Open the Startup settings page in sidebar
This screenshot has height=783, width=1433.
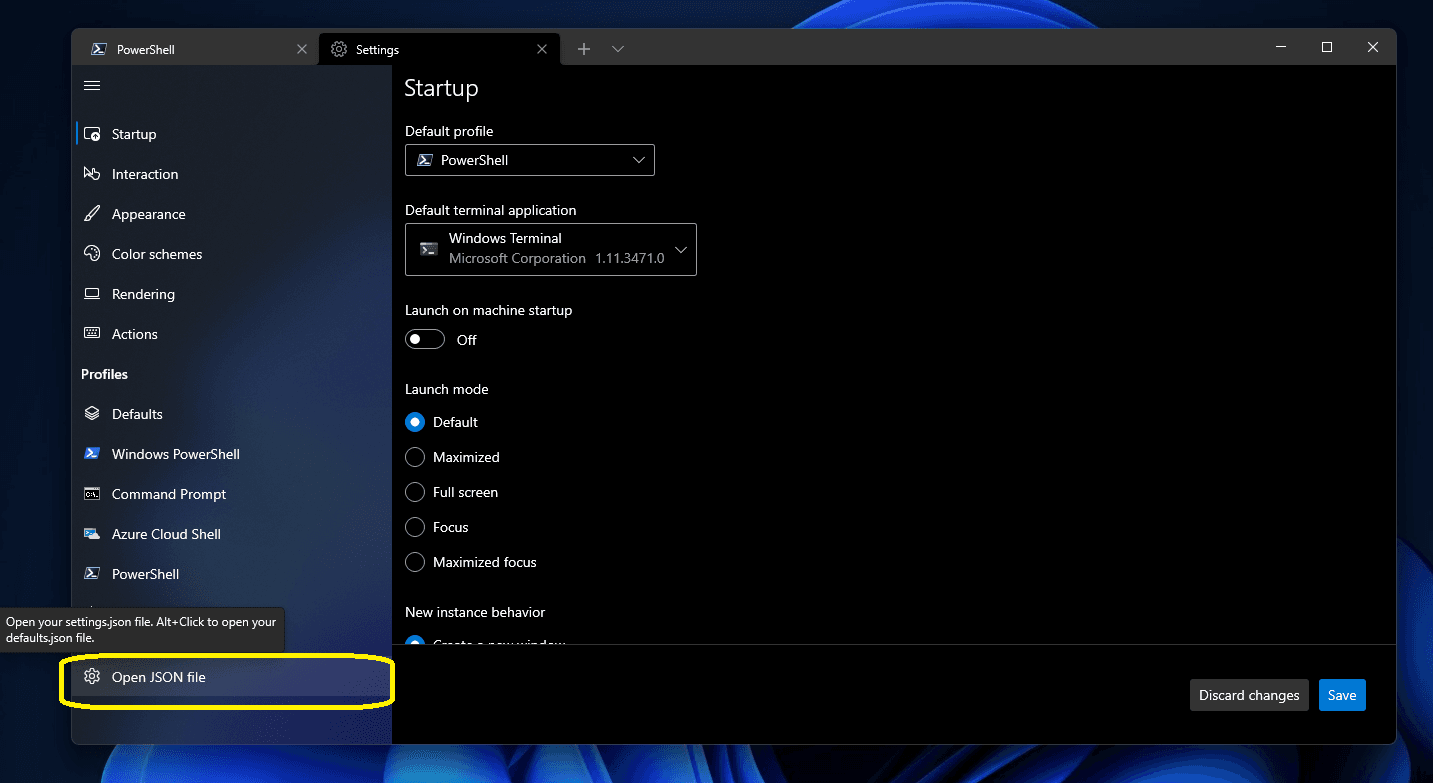[233, 134]
